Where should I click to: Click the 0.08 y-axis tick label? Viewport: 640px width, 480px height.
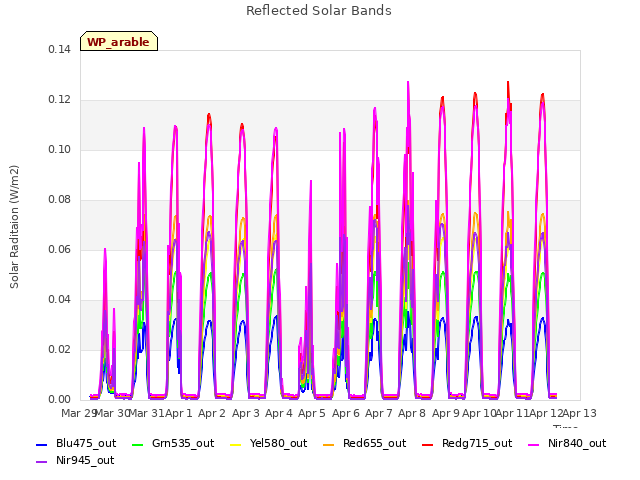point(59,200)
